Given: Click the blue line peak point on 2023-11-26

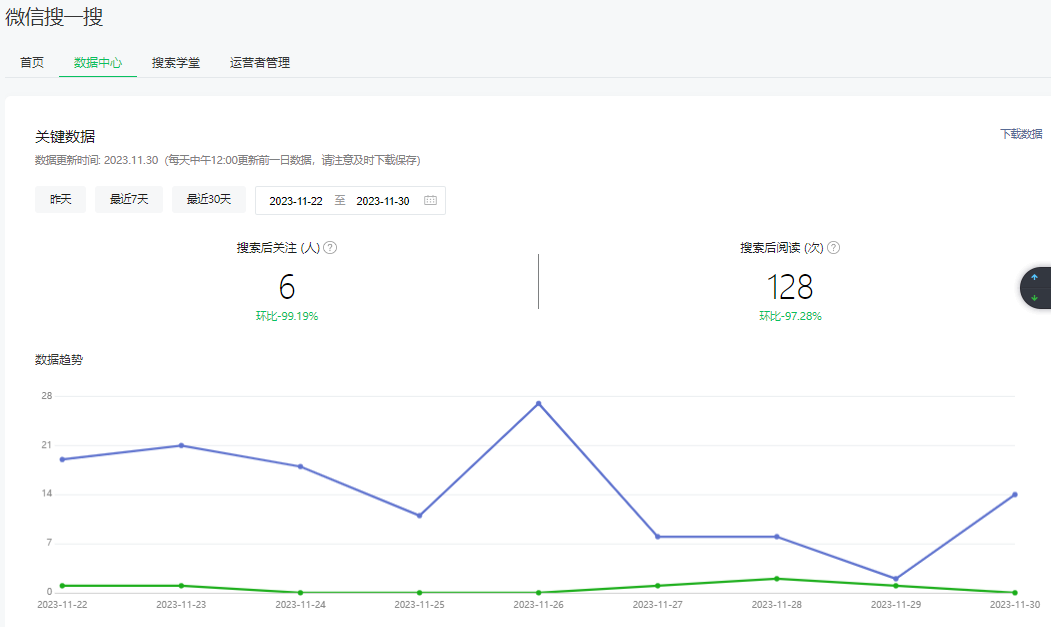Looking at the screenshot, I should click(538, 404).
